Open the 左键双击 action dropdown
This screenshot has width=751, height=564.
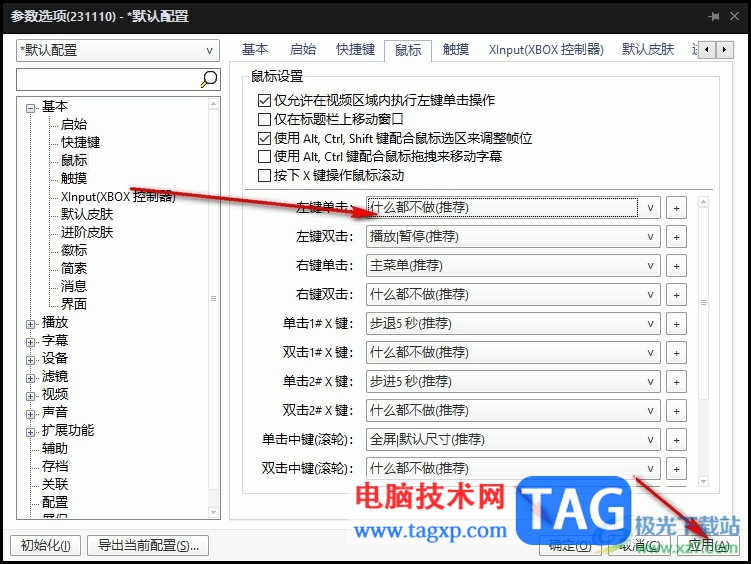(513, 237)
